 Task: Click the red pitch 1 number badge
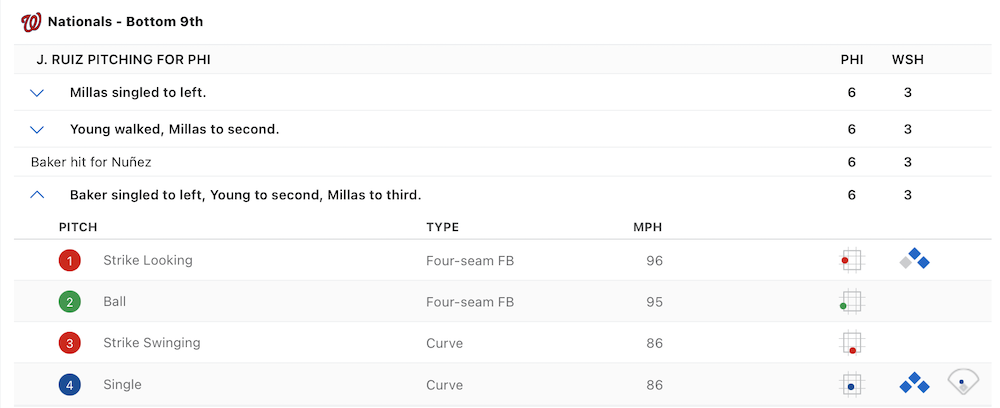pyautogui.click(x=69, y=261)
